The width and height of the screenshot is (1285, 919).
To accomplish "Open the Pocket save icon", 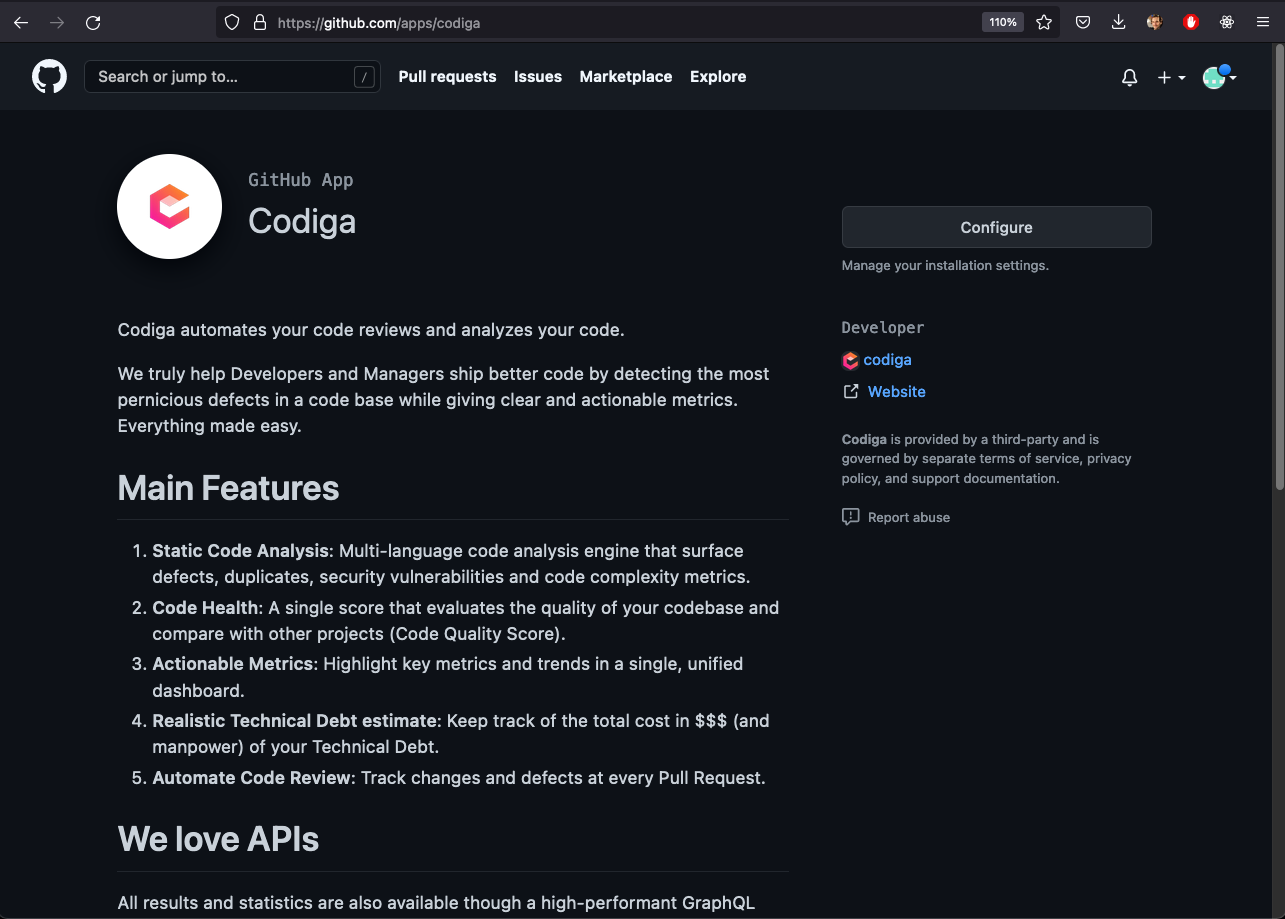I will pyautogui.click(x=1083, y=22).
